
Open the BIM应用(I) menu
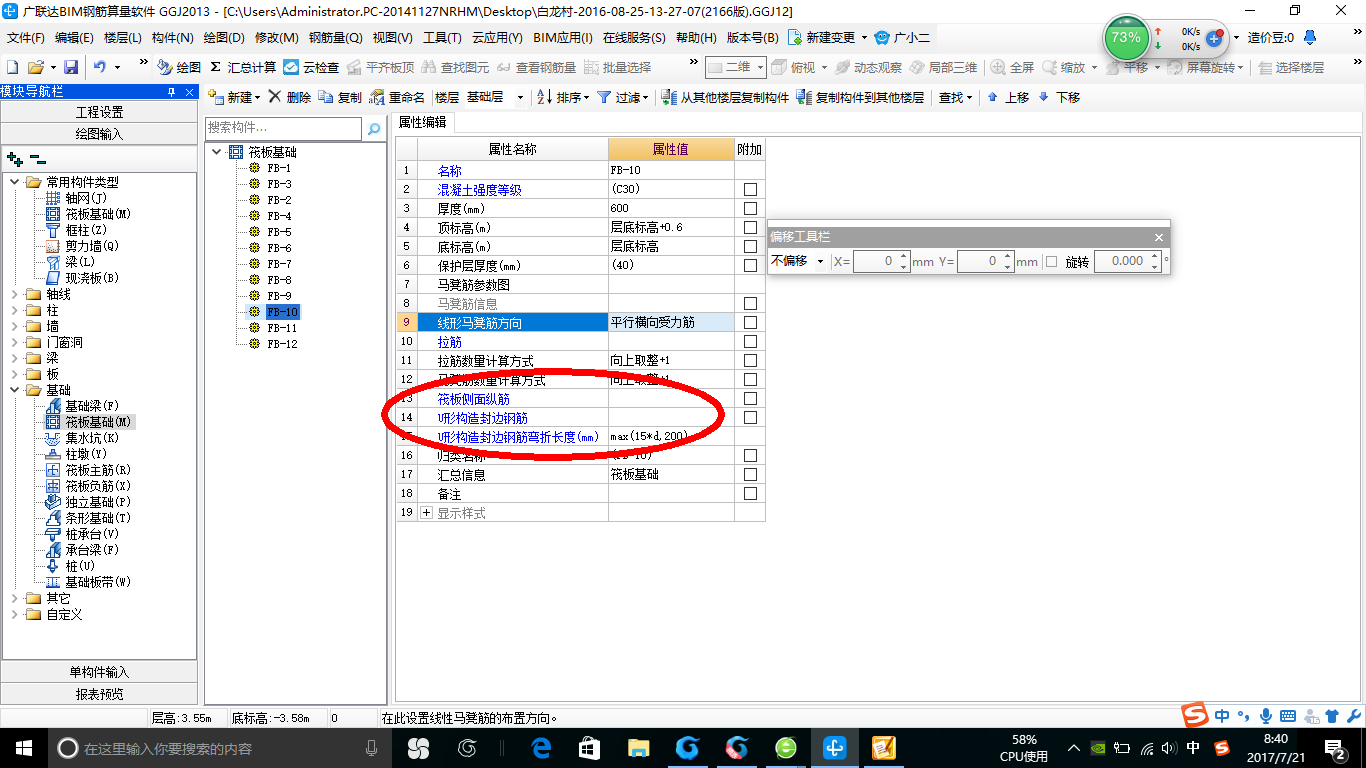click(x=563, y=38)
